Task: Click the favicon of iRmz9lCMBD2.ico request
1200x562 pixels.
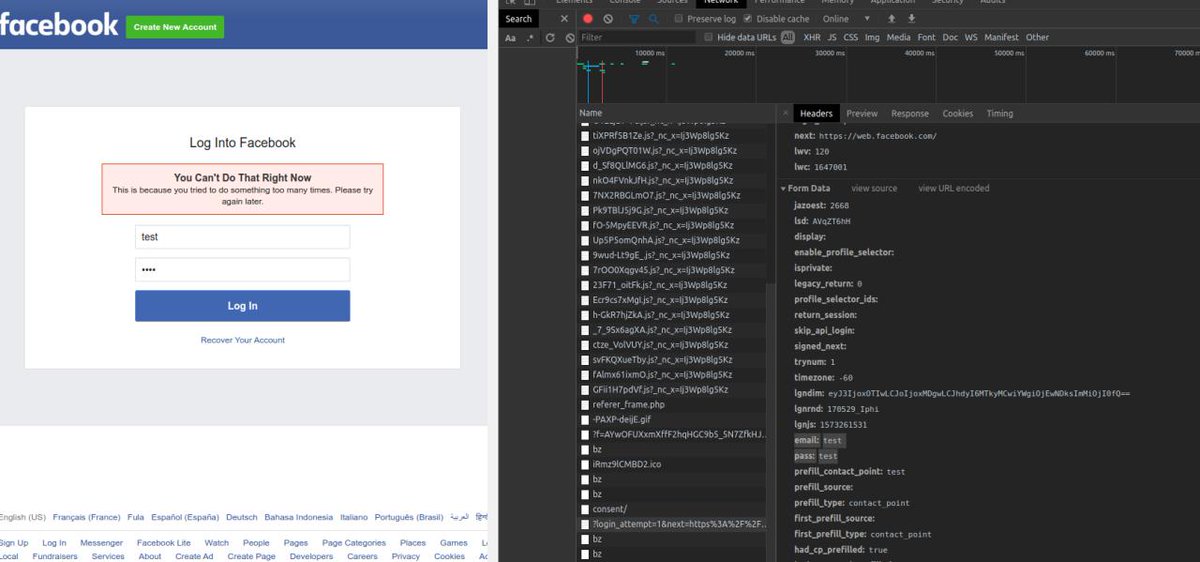Action: point(585,465)
